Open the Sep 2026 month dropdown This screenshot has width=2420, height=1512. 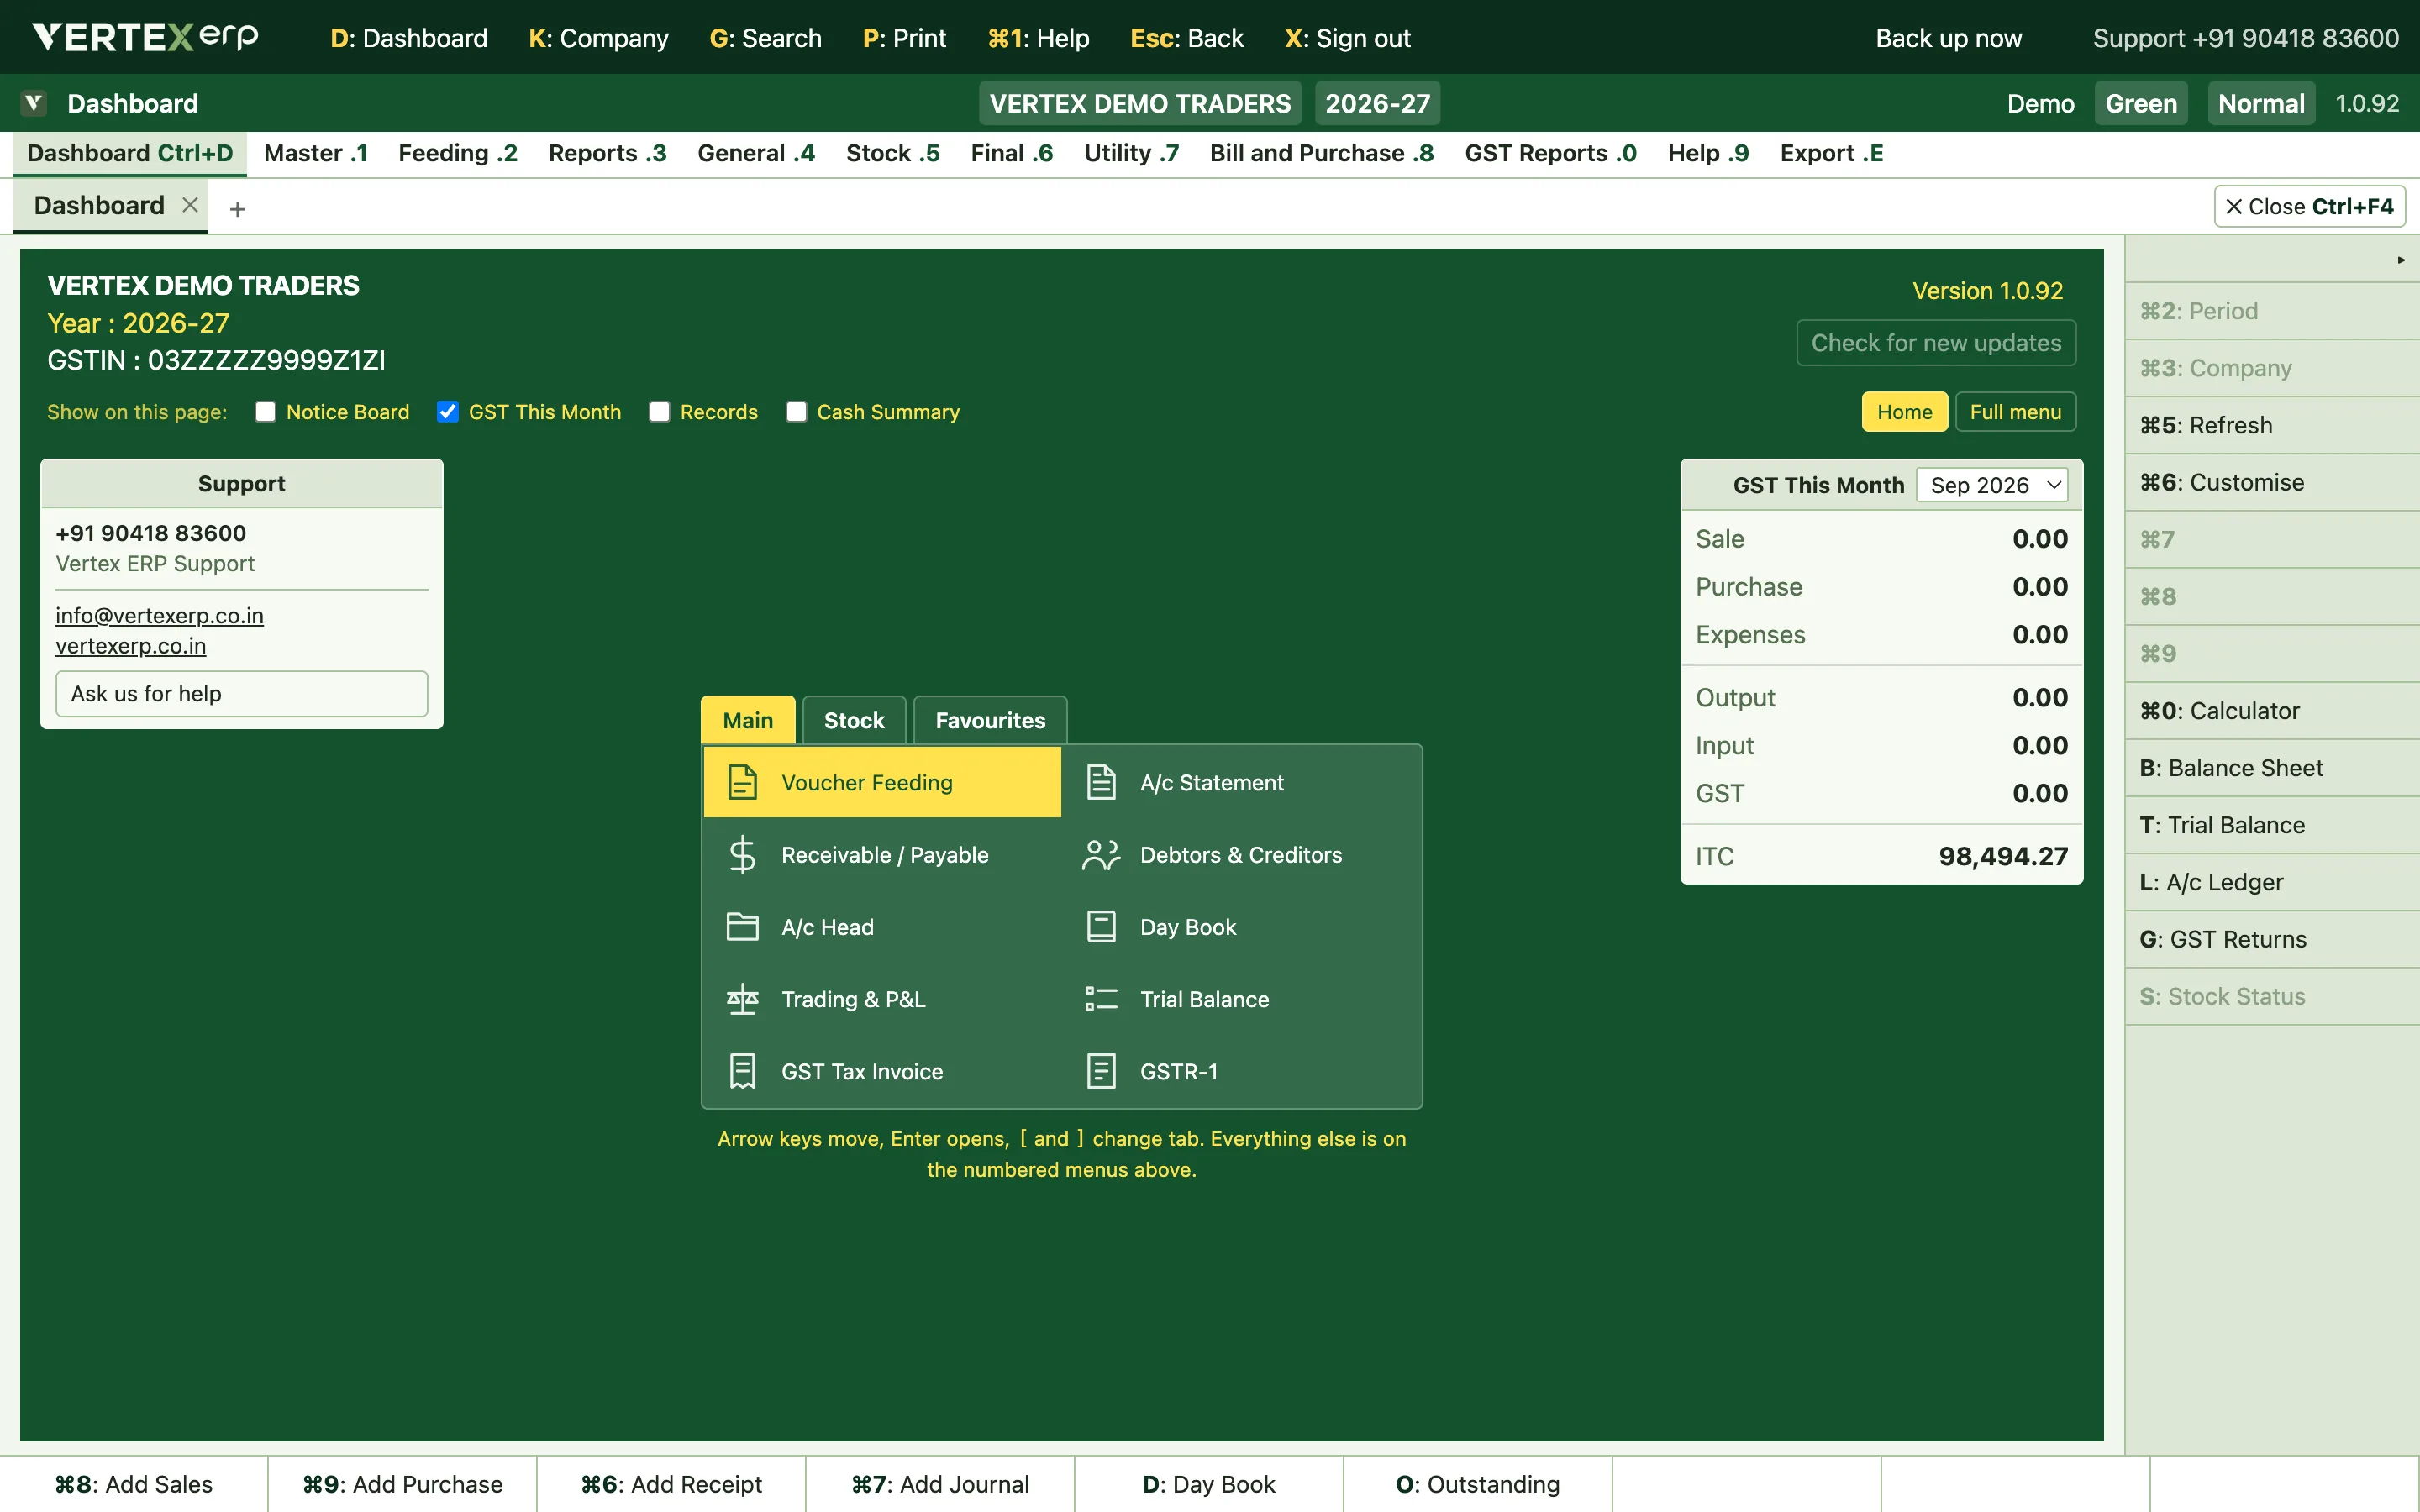click(1992, 485)
